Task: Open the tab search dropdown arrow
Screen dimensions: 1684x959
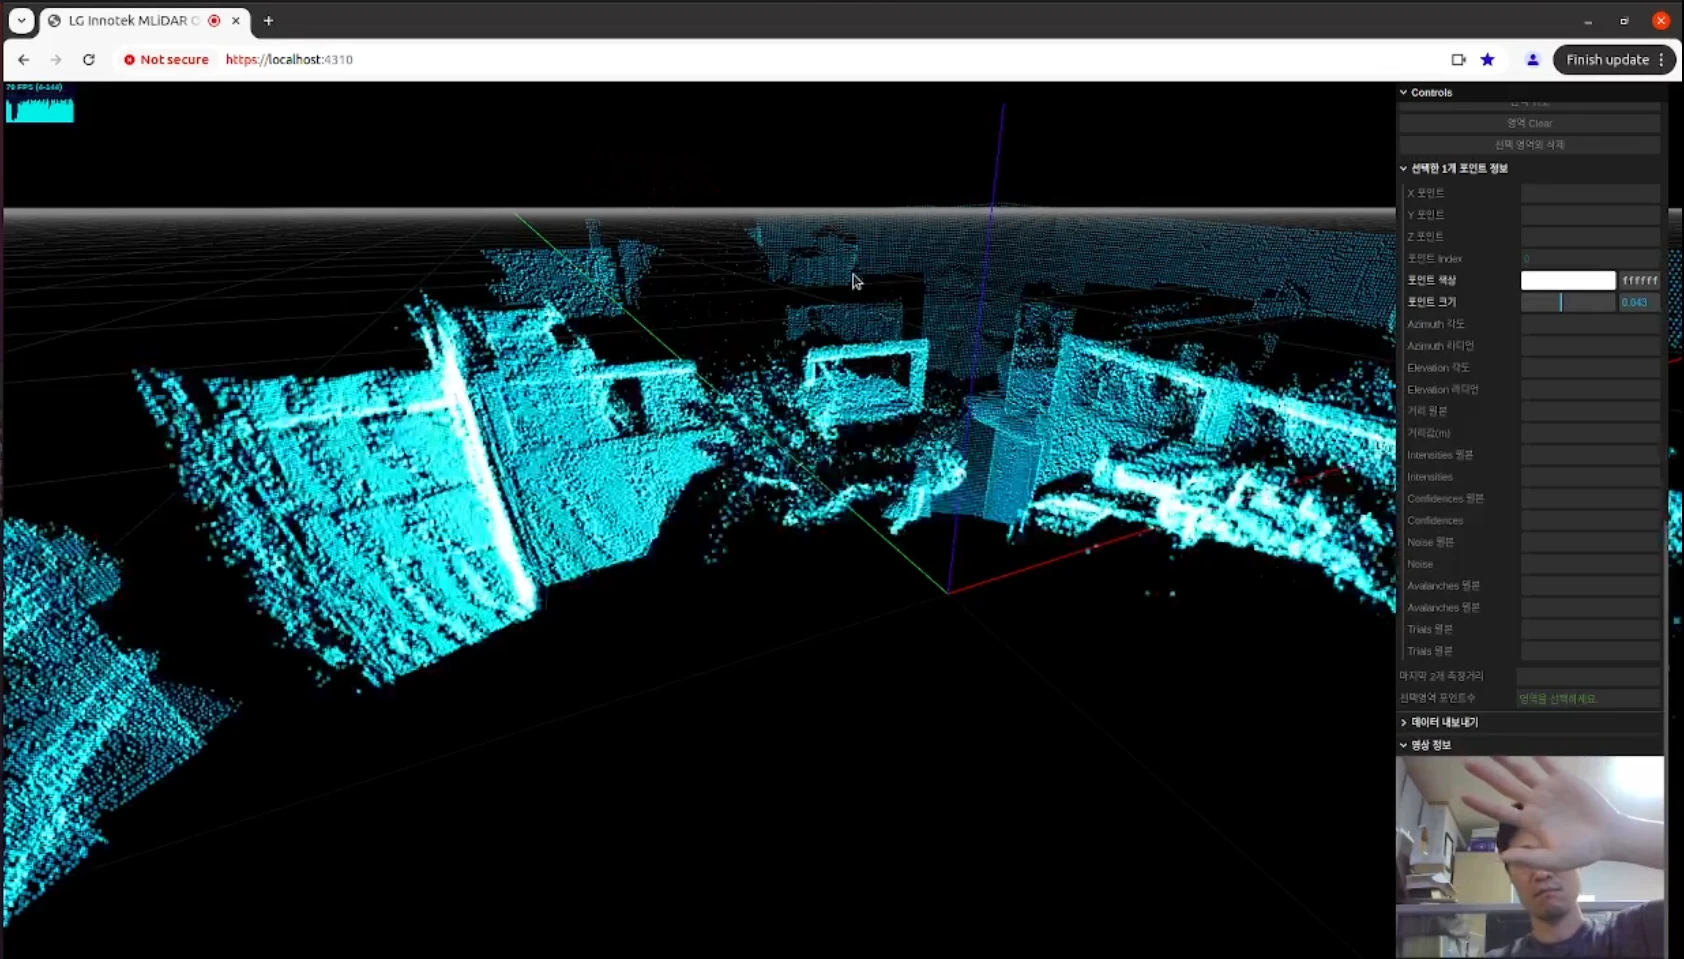Action: [x=21, y=20]
